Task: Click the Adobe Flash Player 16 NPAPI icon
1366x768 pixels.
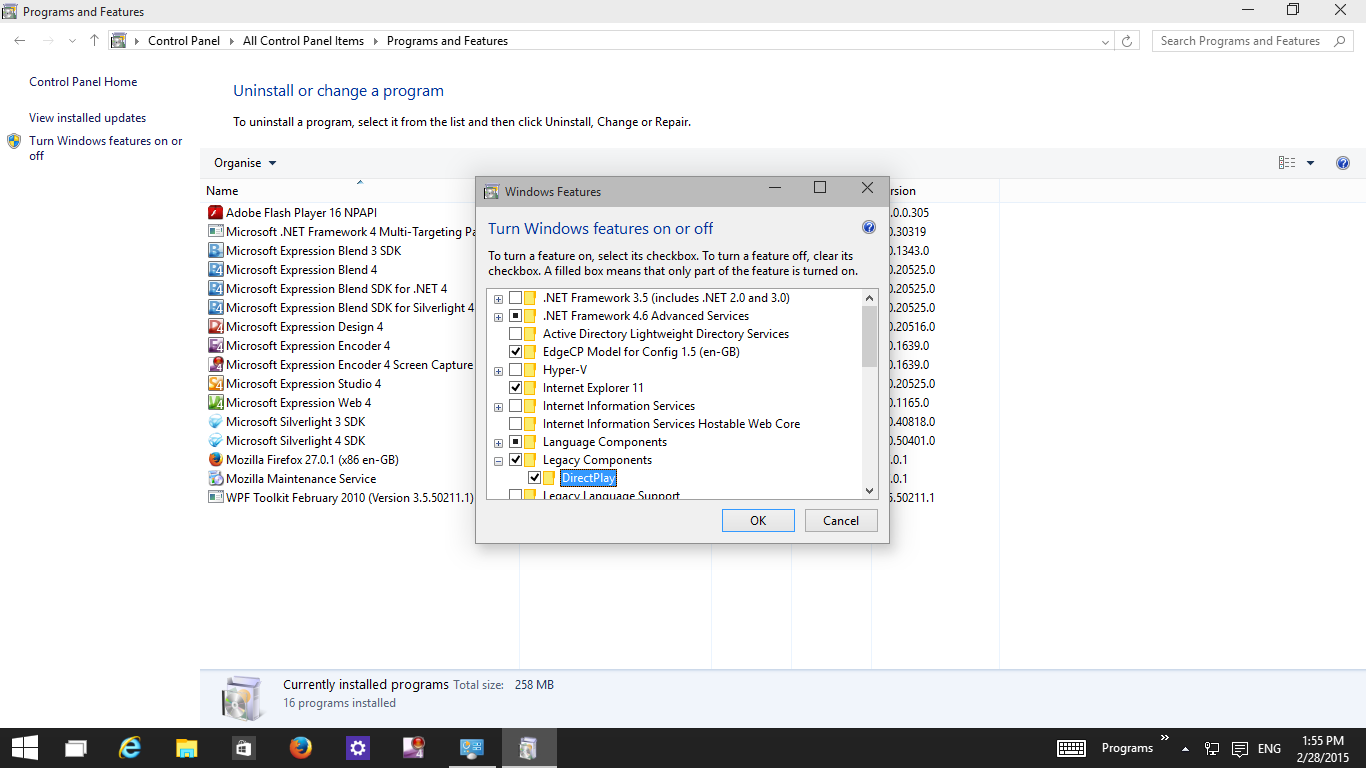Action: (215, 212)
